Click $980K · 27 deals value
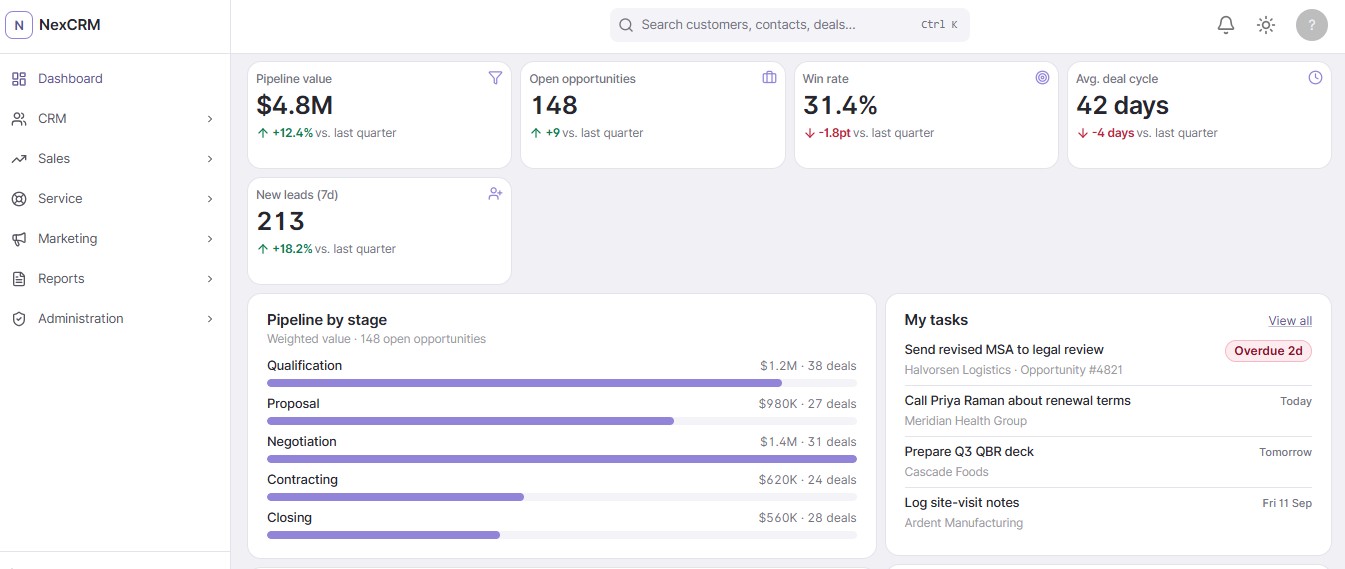This screenshot has width=1345, height=569. (x=807, y=404)
